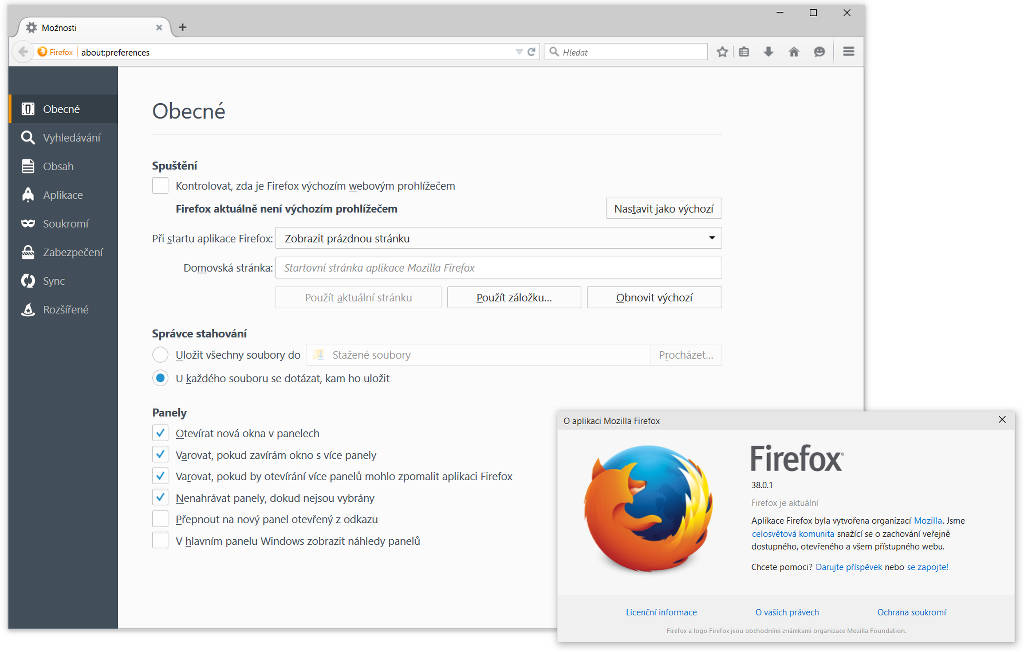Image resolution: width=1024 pixels, height=652 pixels.
Task: Toggle warning about opening many panels slowing Firefox
Action: (x=161, y=476)
